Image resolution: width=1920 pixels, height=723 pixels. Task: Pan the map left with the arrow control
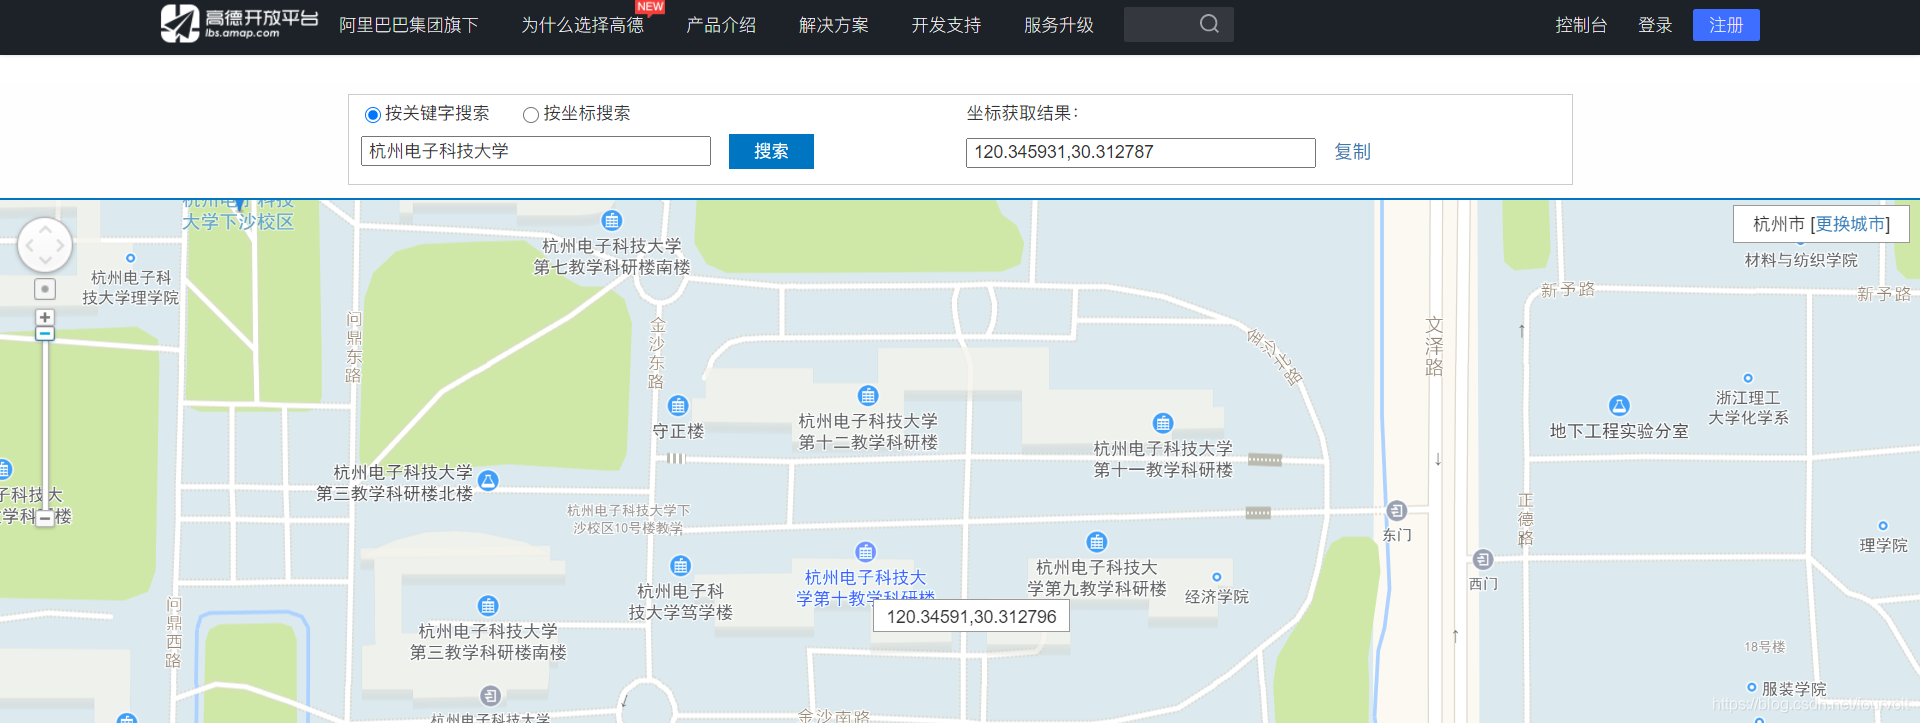30,245
